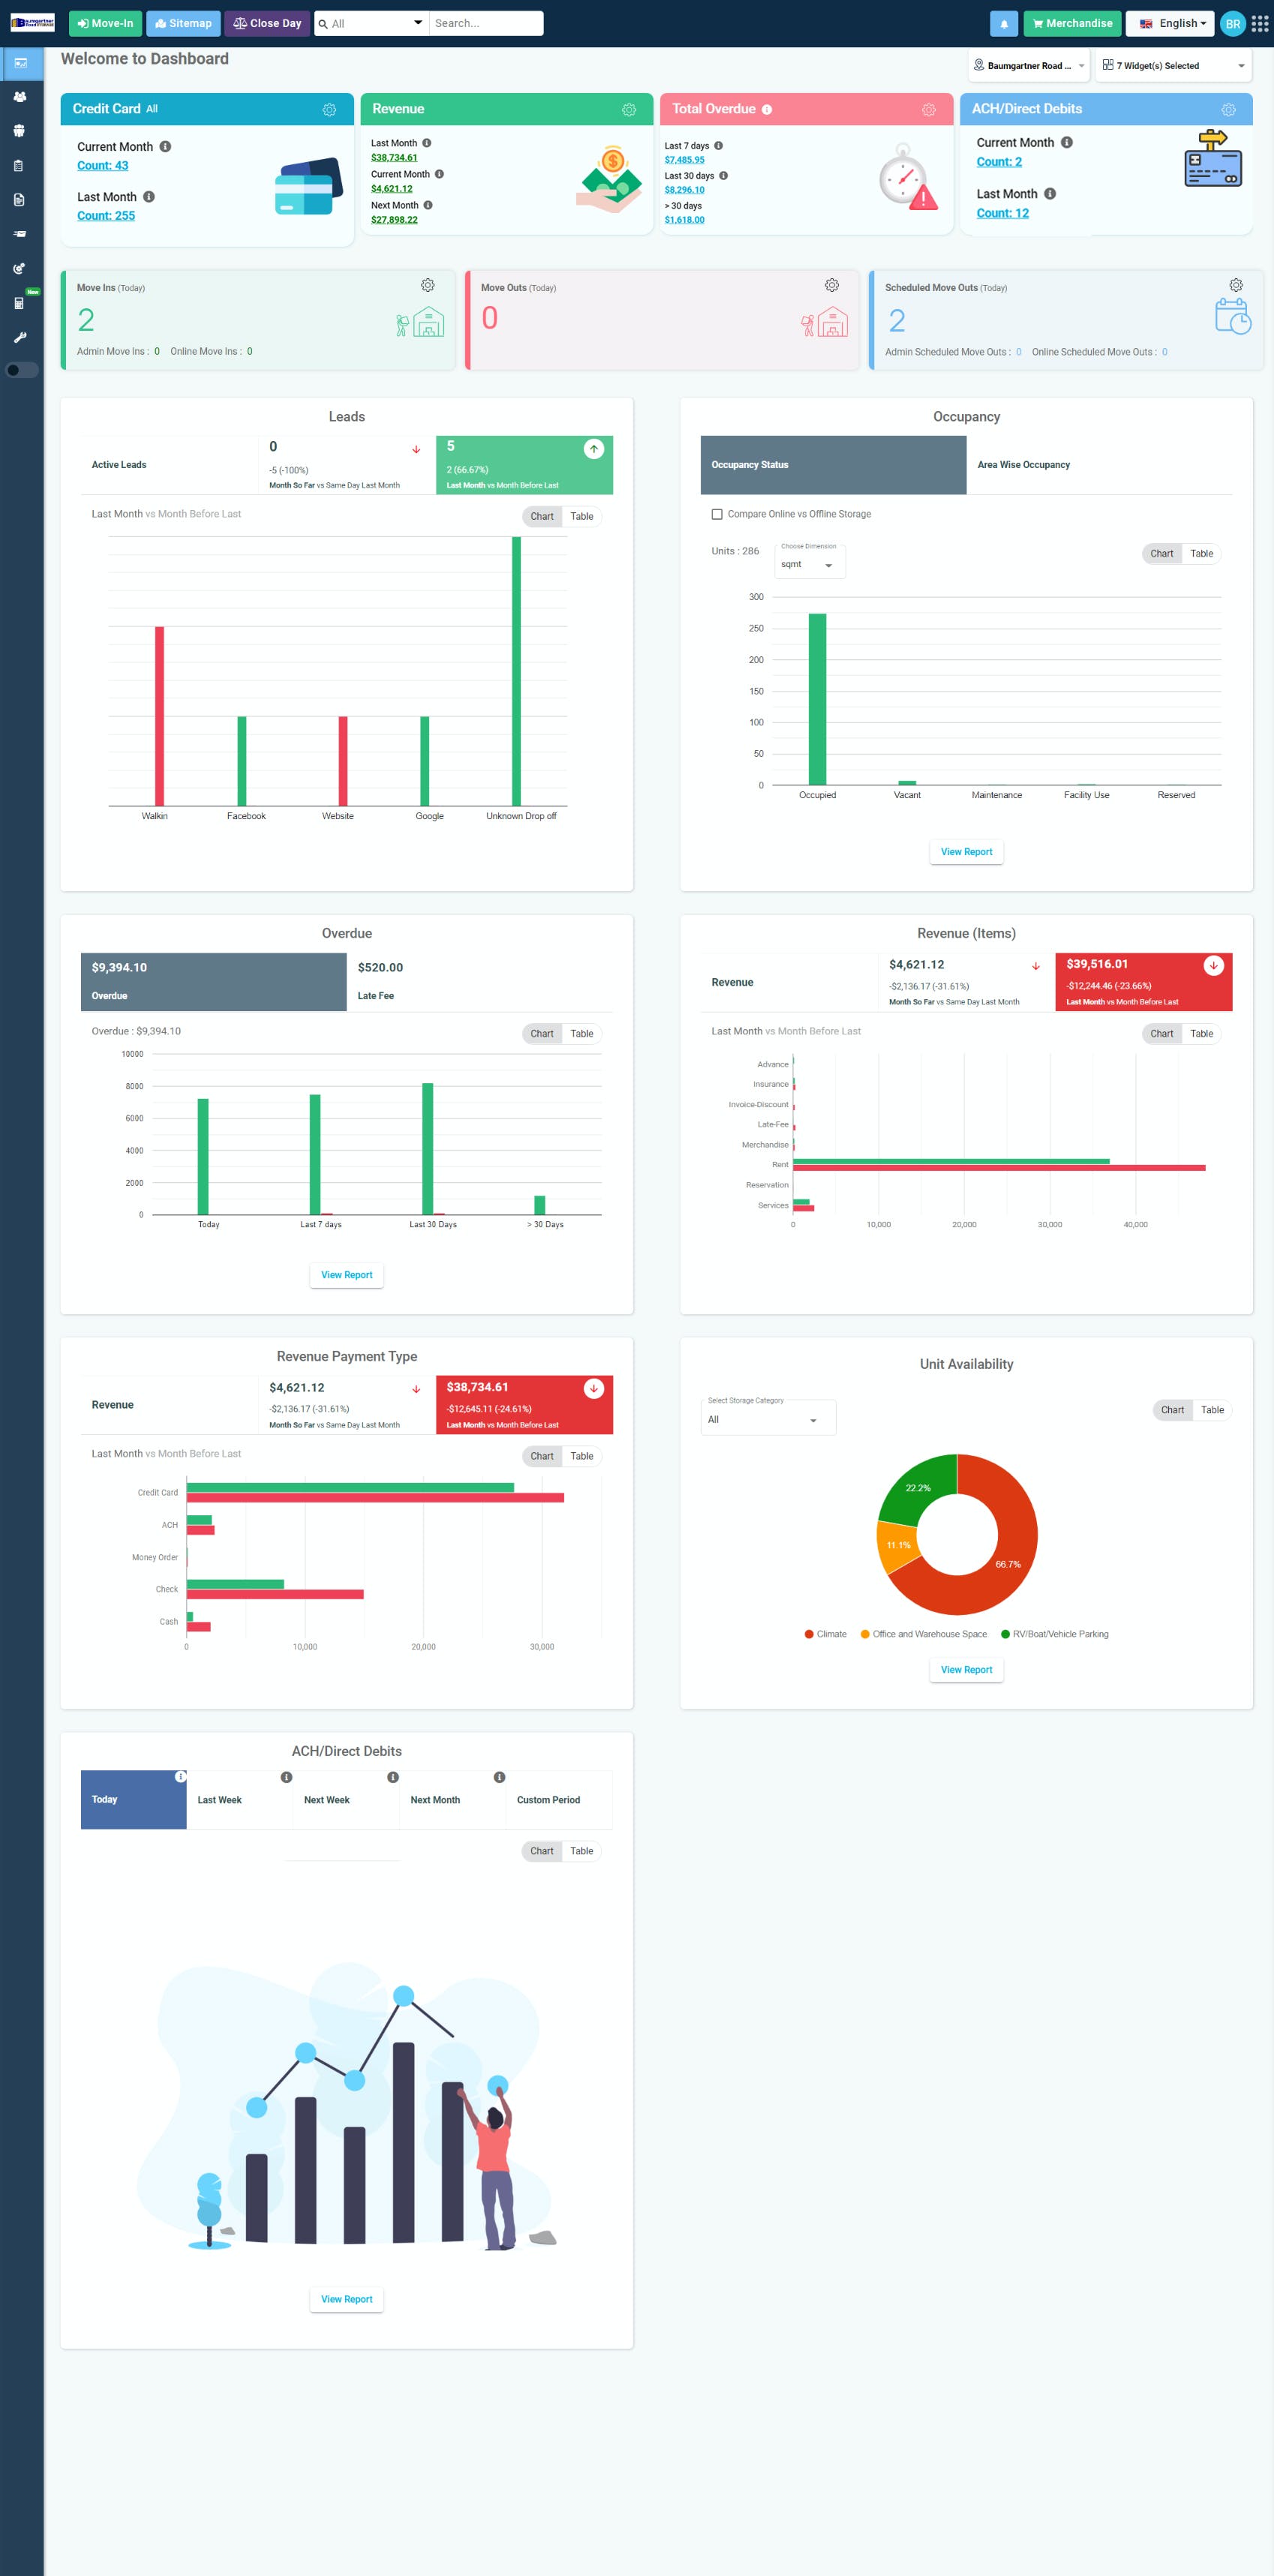Viewport: 1274px width, 2576px height.
Task: Click the Total Overdue info icon
Action: click(x=767, y=109)
